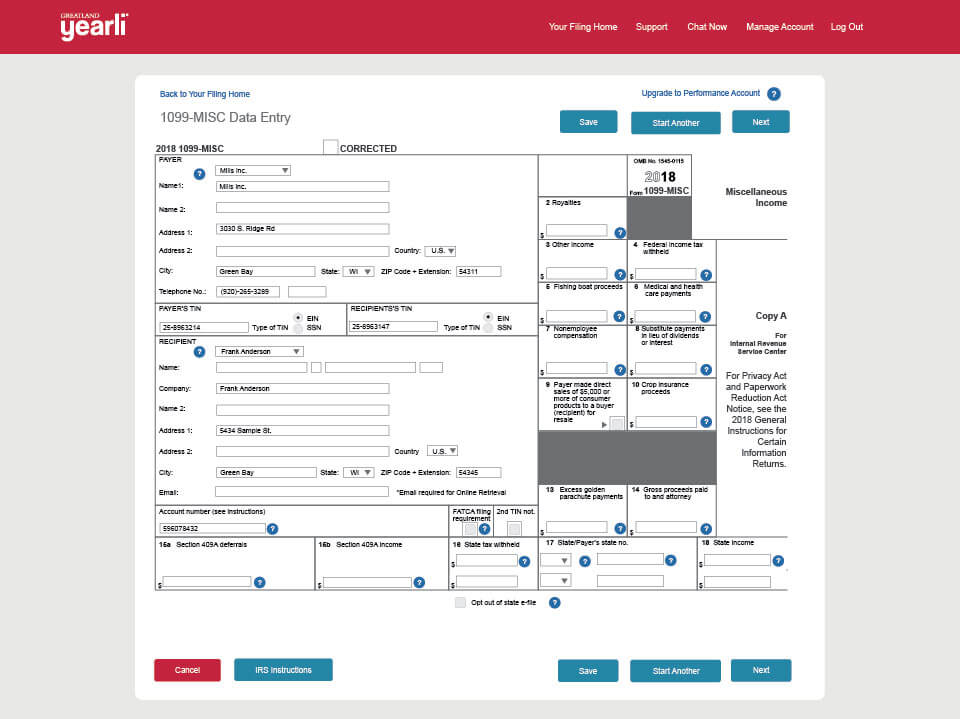This screenshot has width=960, height=719.
Task: Open the Mills Inc. payer dropdown
Action: (253, 171)
